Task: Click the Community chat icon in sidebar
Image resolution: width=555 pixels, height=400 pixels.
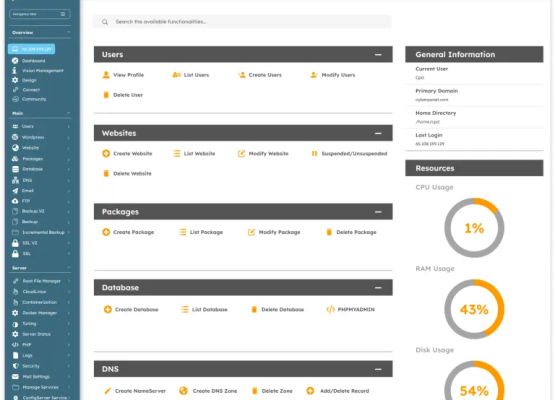Action: [15, 99]
